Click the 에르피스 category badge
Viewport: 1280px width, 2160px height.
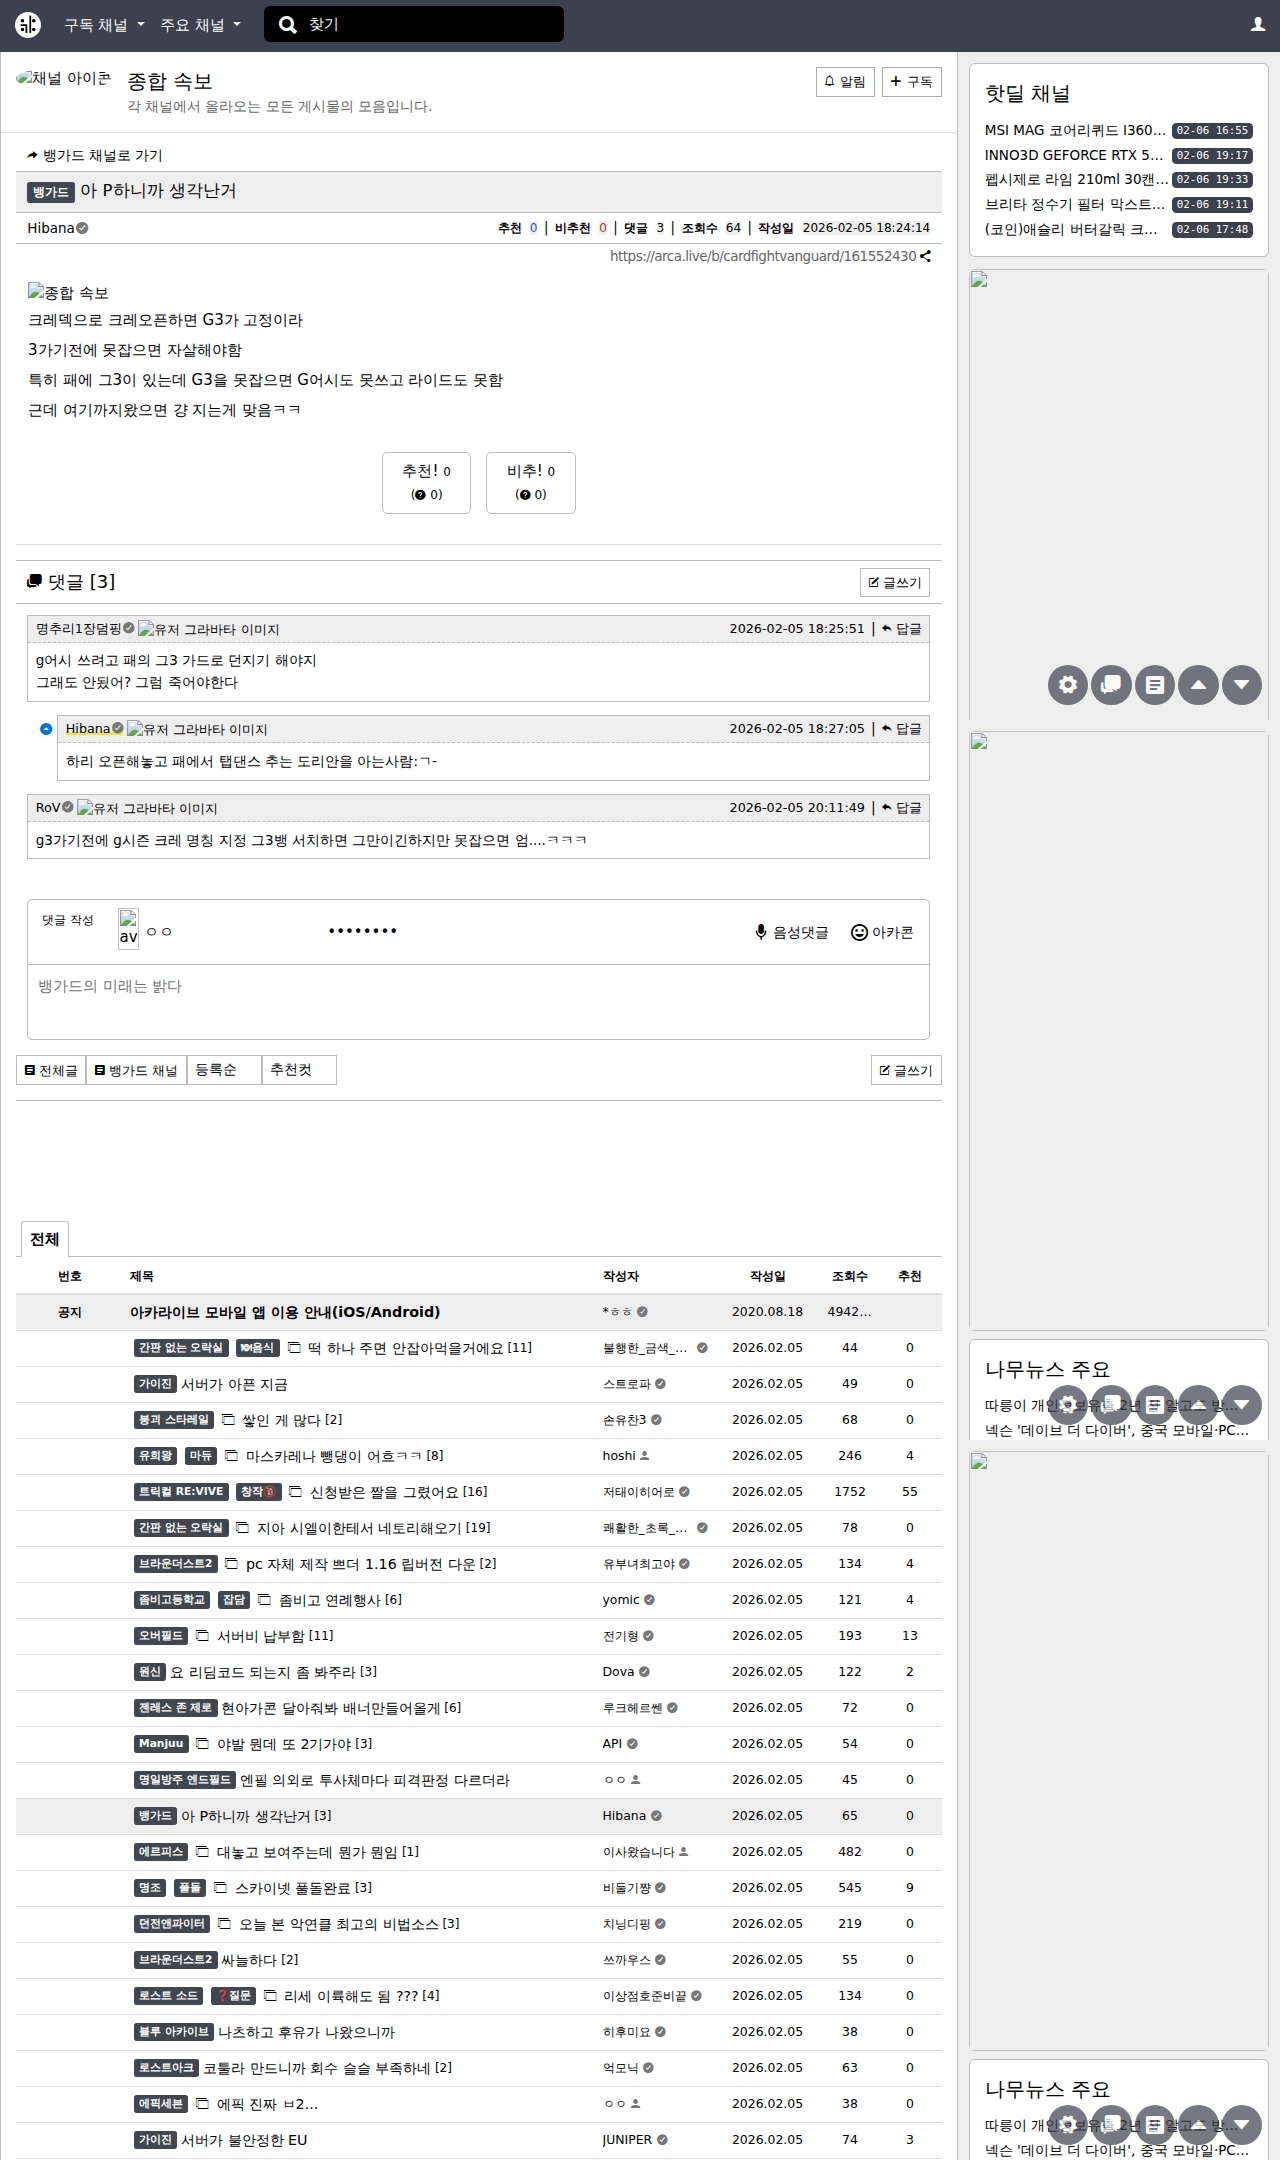point(161,1852)
